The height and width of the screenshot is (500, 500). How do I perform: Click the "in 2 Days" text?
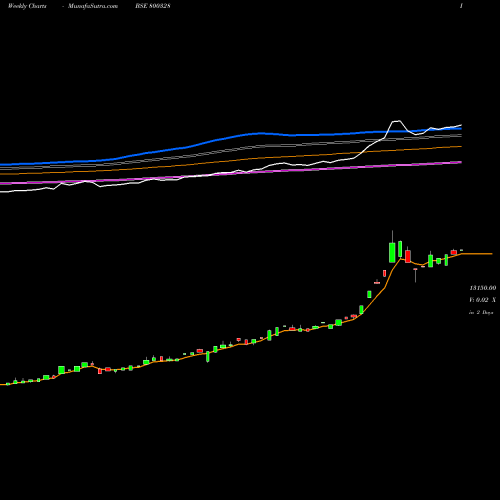(481, 312)
